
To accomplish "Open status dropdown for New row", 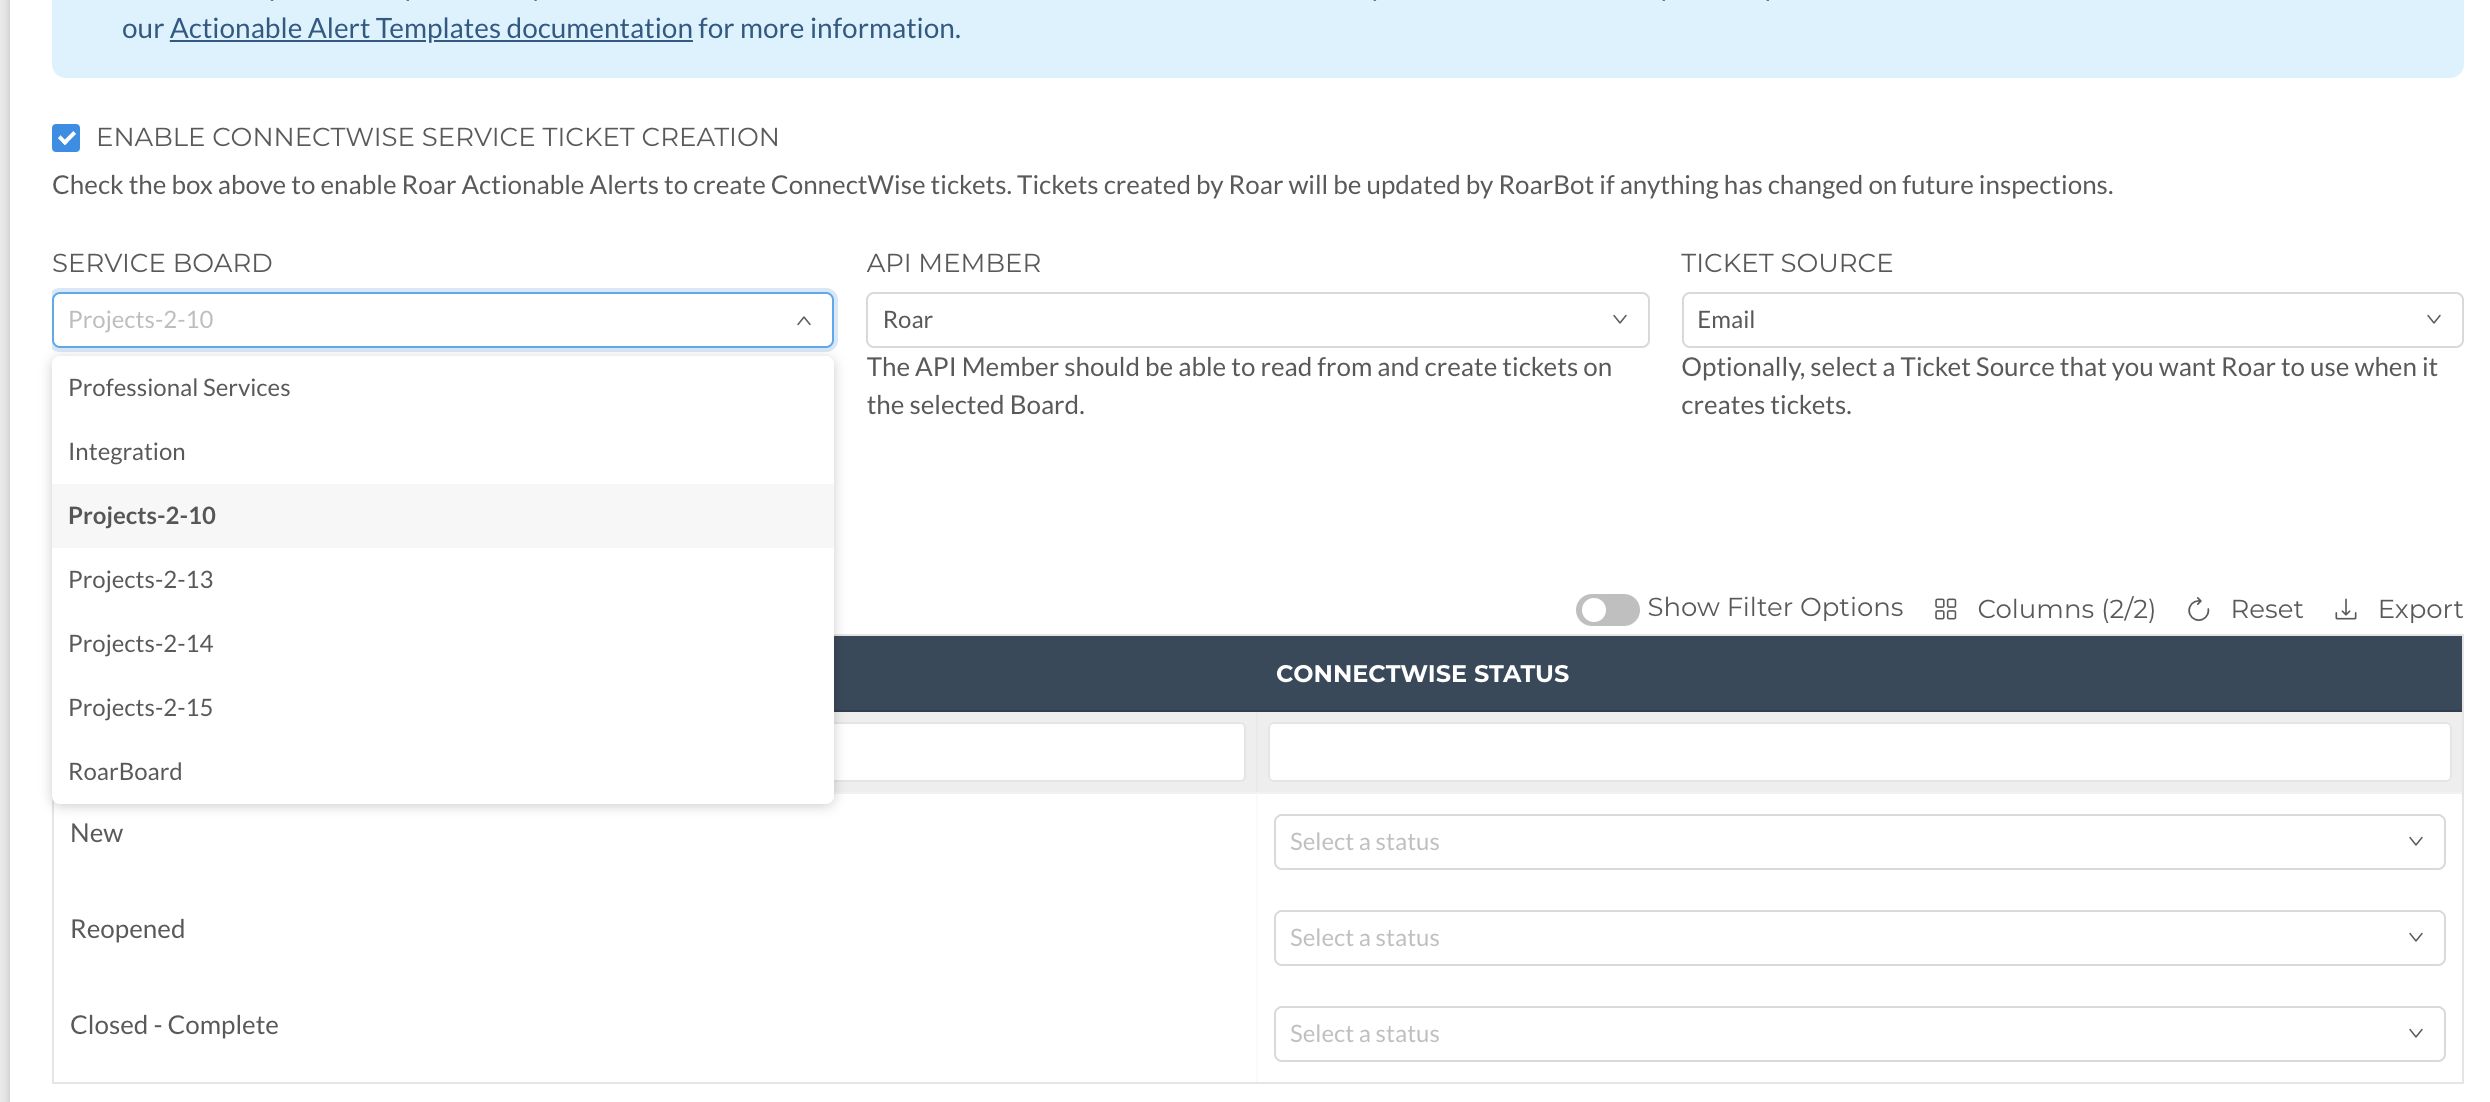I will click(x=1858, y=842).
